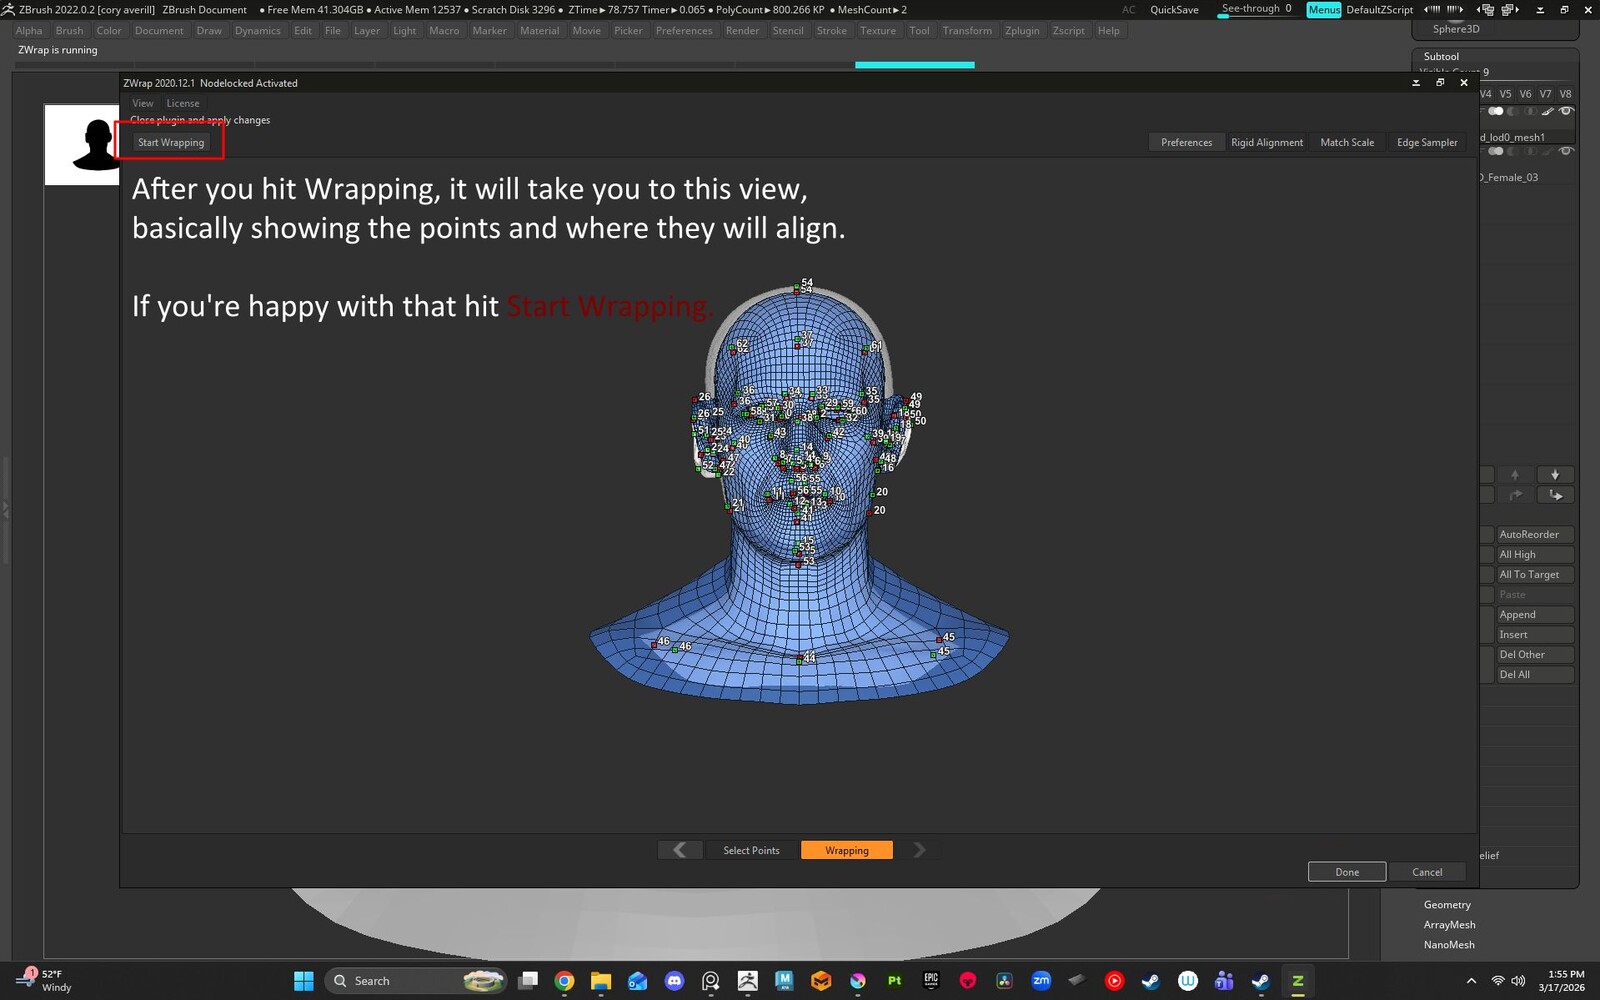Open the ZWrap License menu
This screenshot has height=1000, width=1600.
183,103
